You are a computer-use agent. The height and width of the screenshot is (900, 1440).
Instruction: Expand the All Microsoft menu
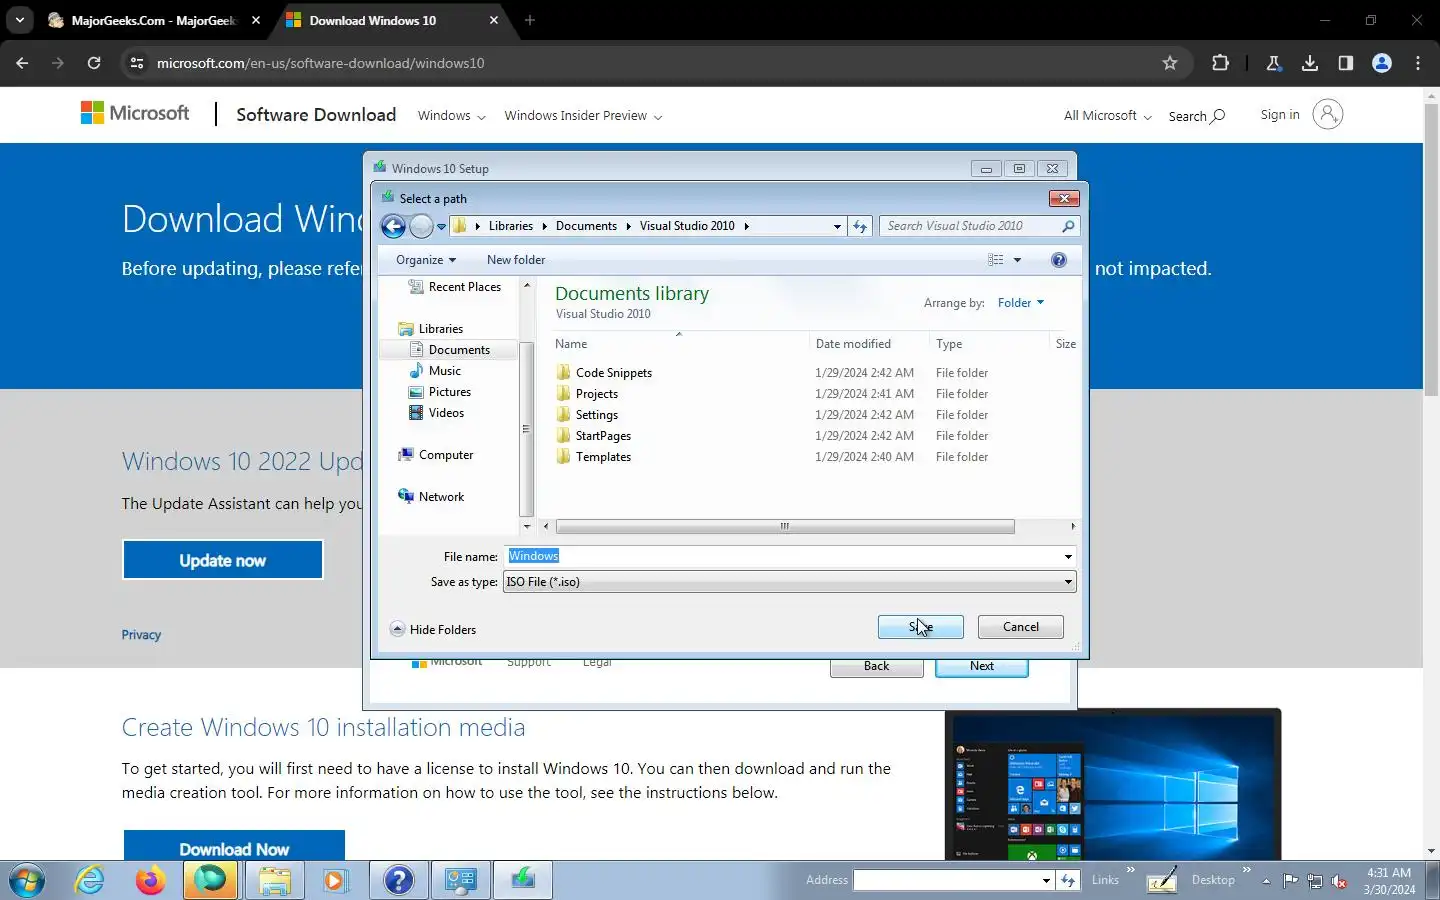pos(1107,116)
